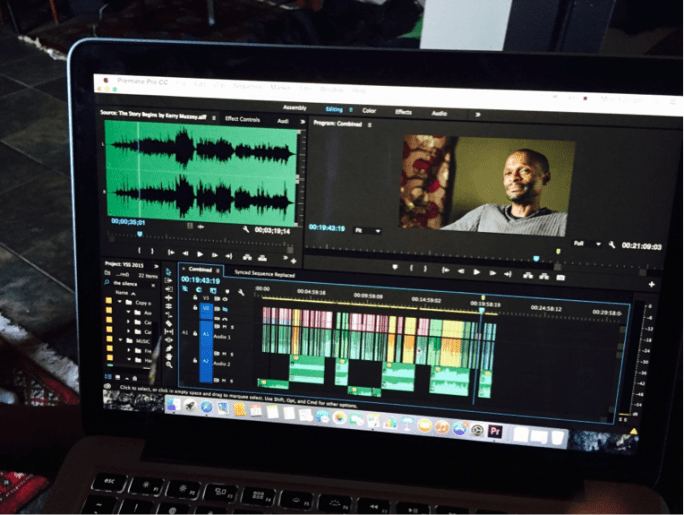Select the Selection arrow tool

click(168, 271)
